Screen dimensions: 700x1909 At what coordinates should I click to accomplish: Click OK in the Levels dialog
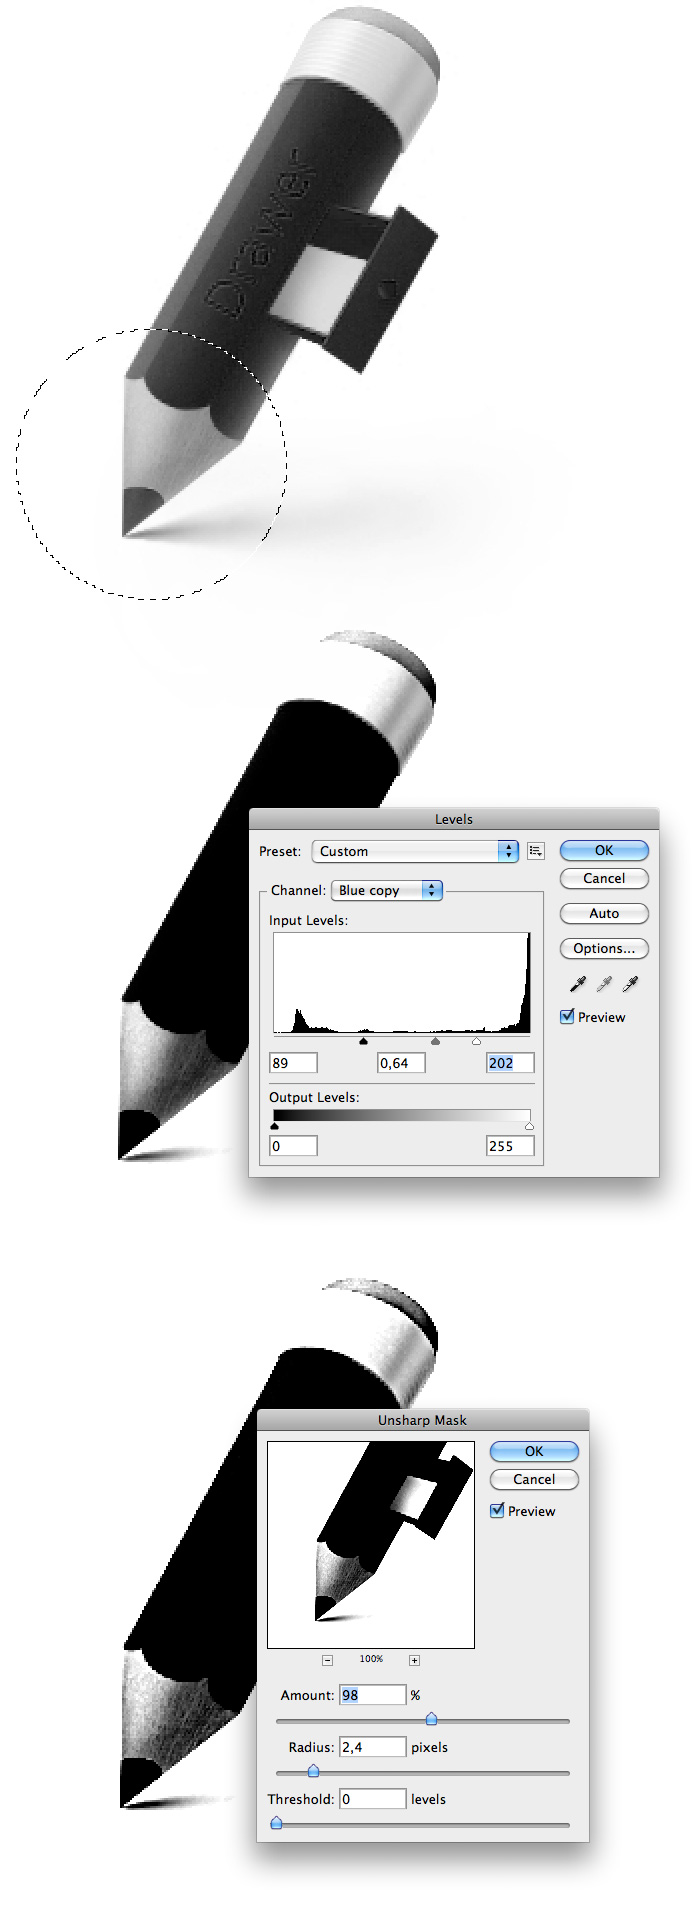pos(604,850)
